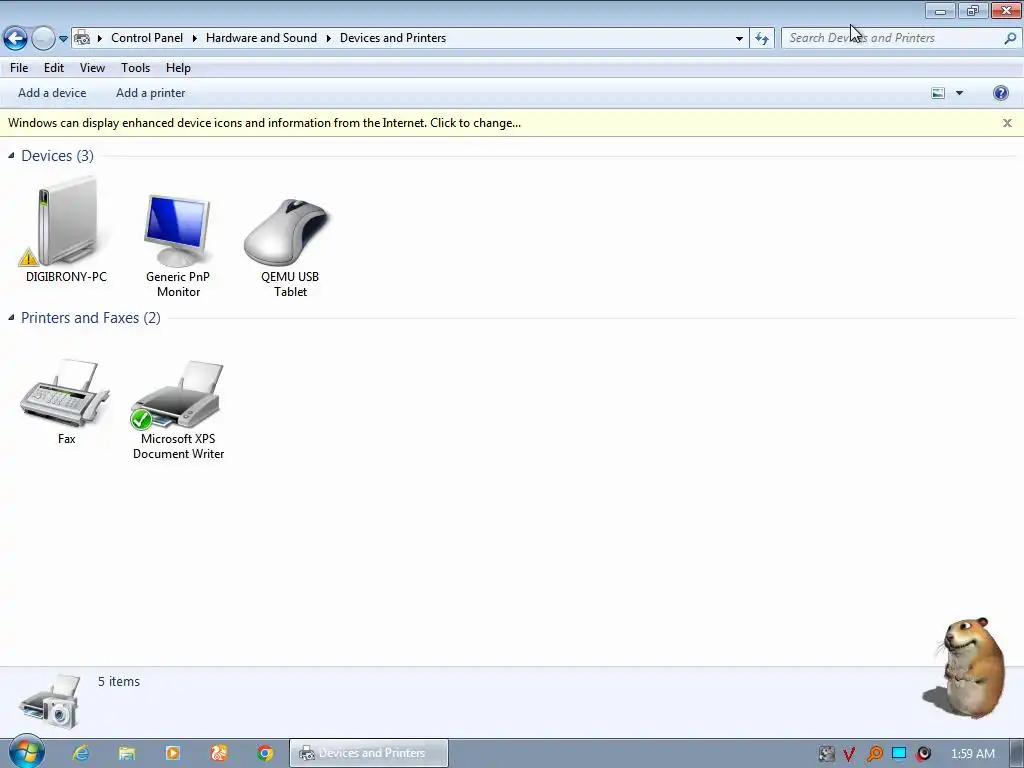Go back using the Back arrow button
1024x768 pixels.
16,39
